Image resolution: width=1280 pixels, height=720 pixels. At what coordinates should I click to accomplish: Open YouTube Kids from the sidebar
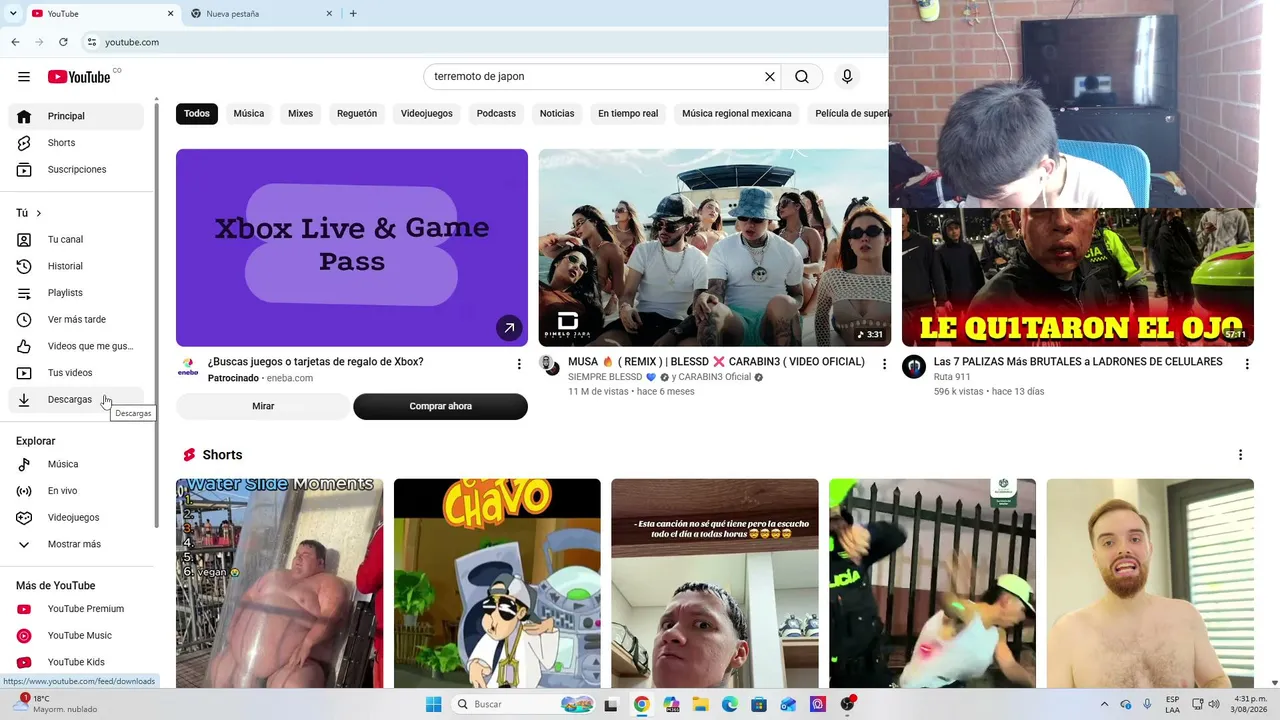pos(76,662)
